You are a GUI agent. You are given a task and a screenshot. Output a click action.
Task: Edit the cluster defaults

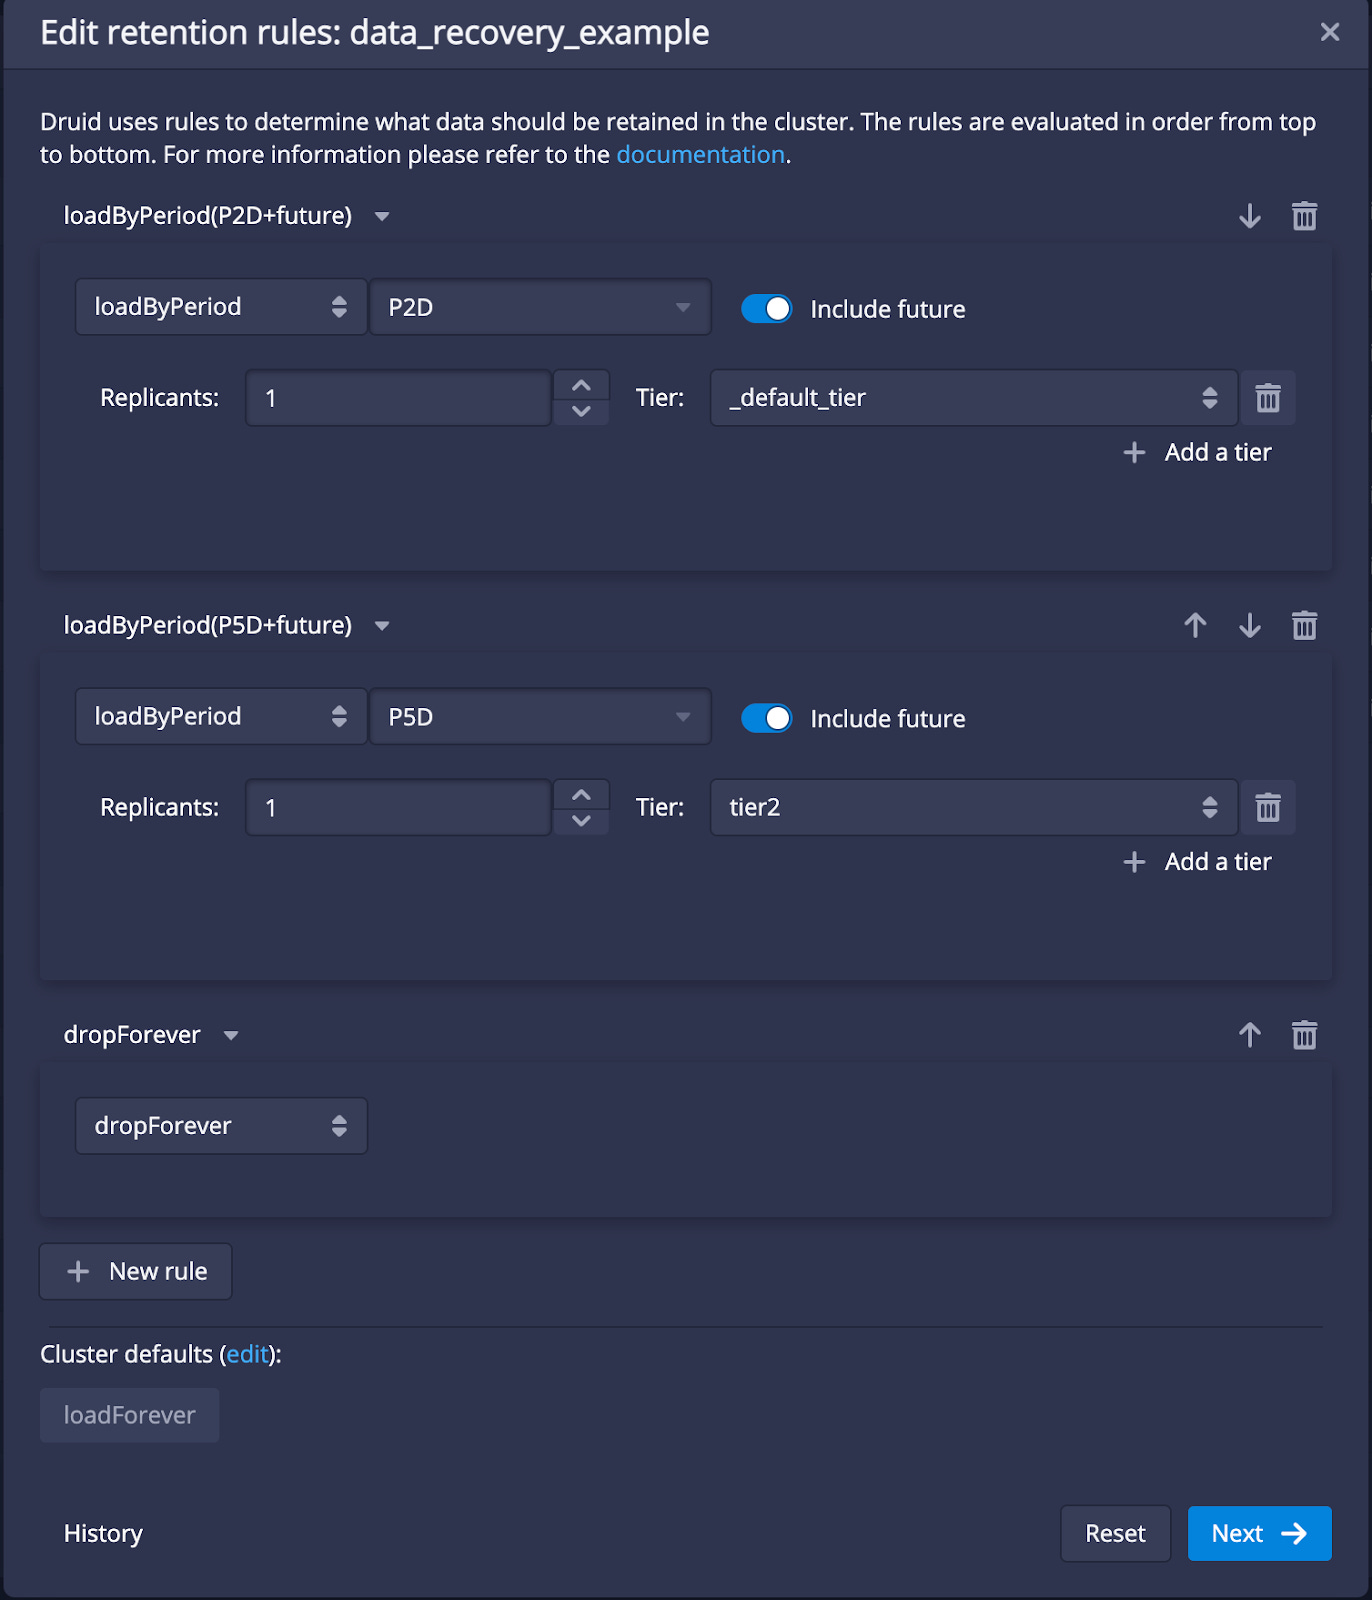(x=248, y=1355)
